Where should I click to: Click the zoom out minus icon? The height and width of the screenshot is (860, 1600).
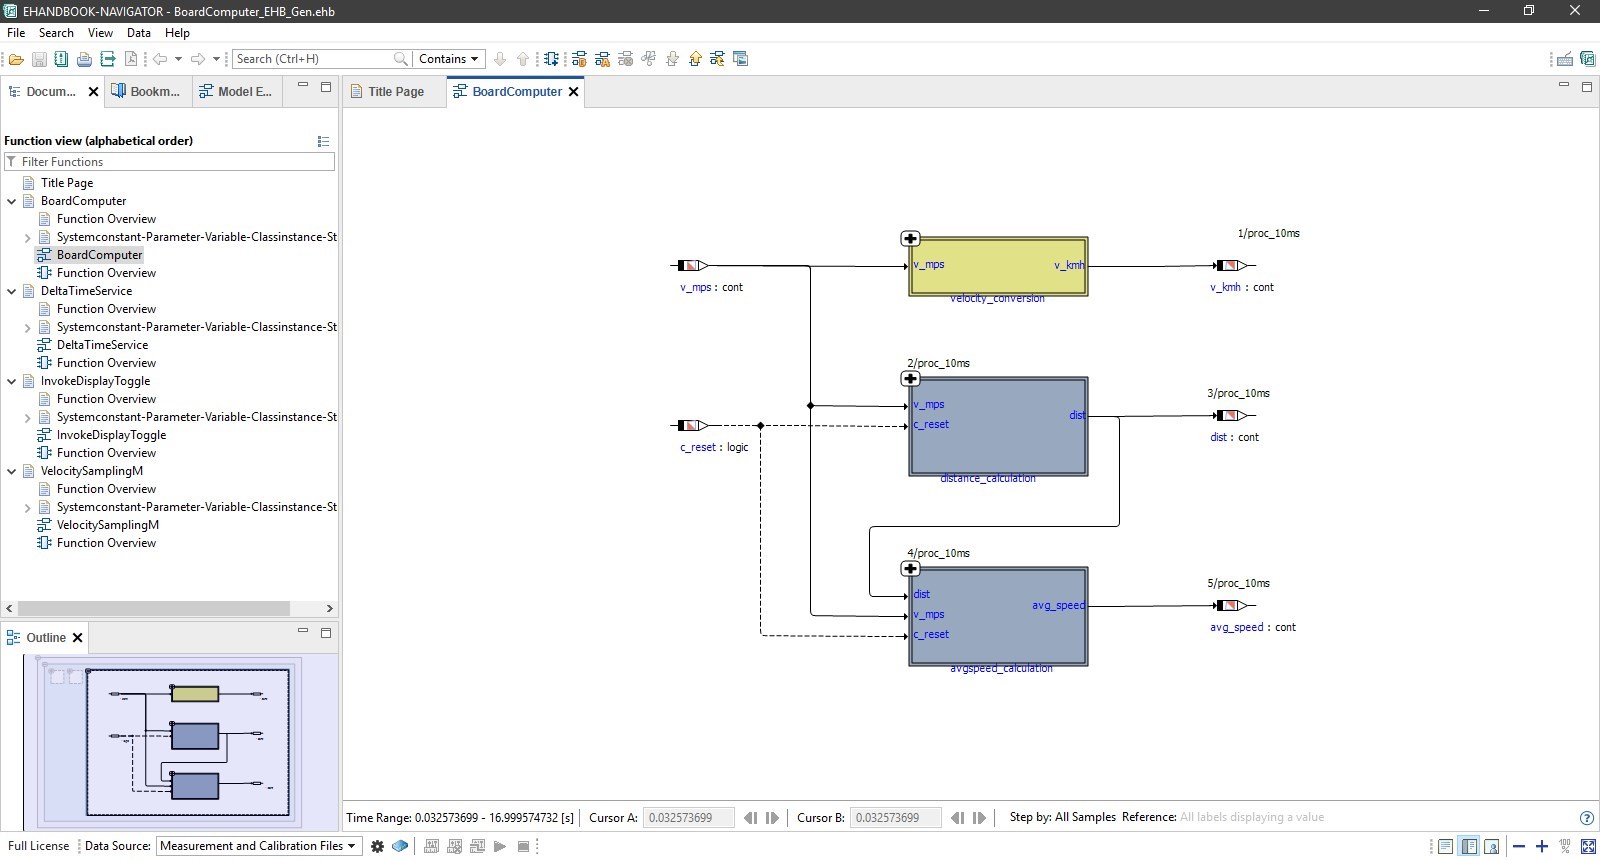1519,846
